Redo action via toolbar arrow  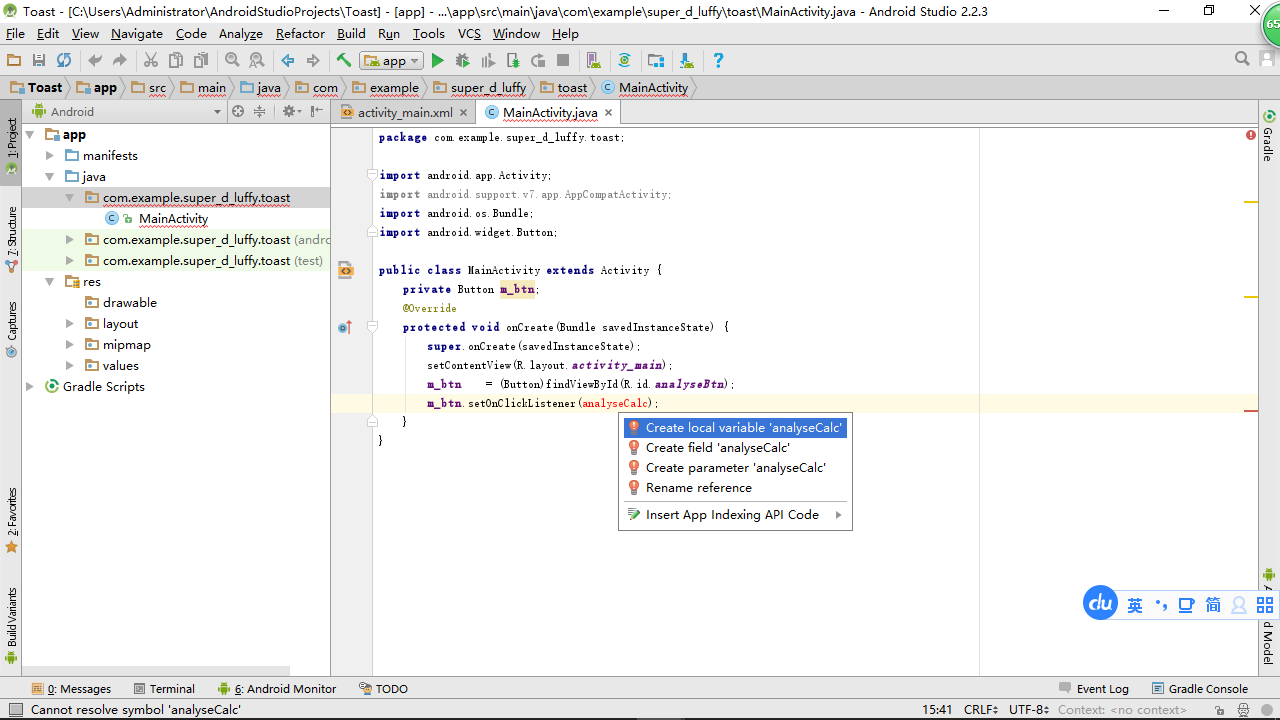pyautogui.click(x=120, y=60)
